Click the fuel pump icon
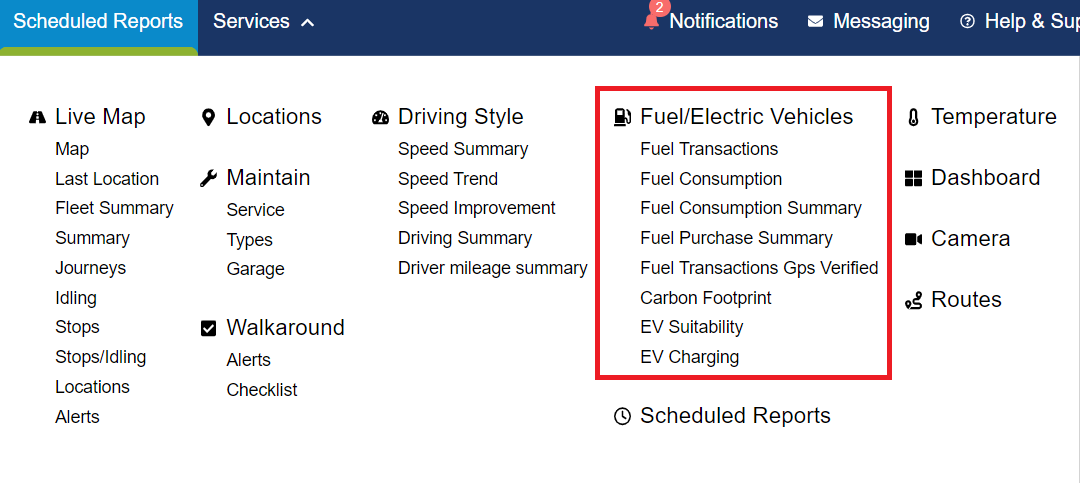This screenshot has width=1080, height=483. [x=622, y=117]
